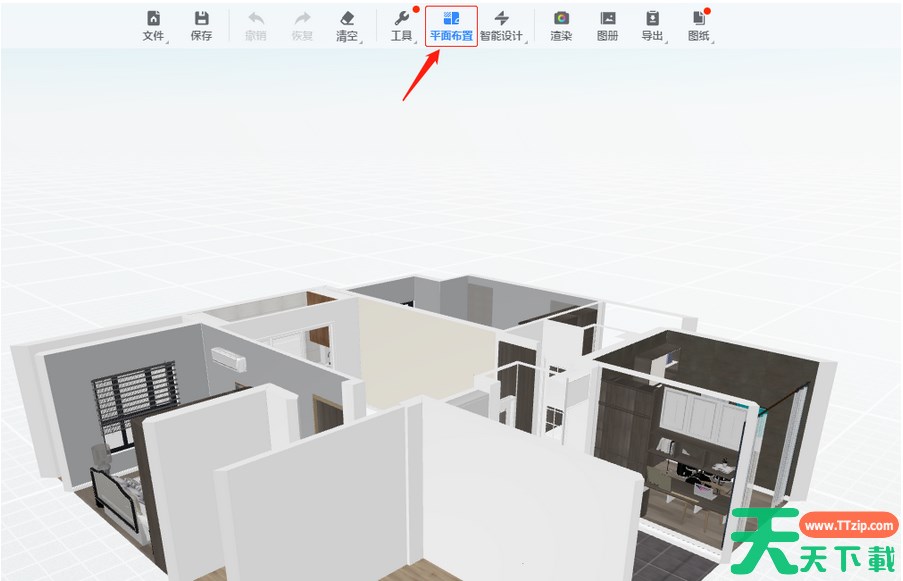Select the 清空 (Clear) eraser icon

[x=347, y=18]
